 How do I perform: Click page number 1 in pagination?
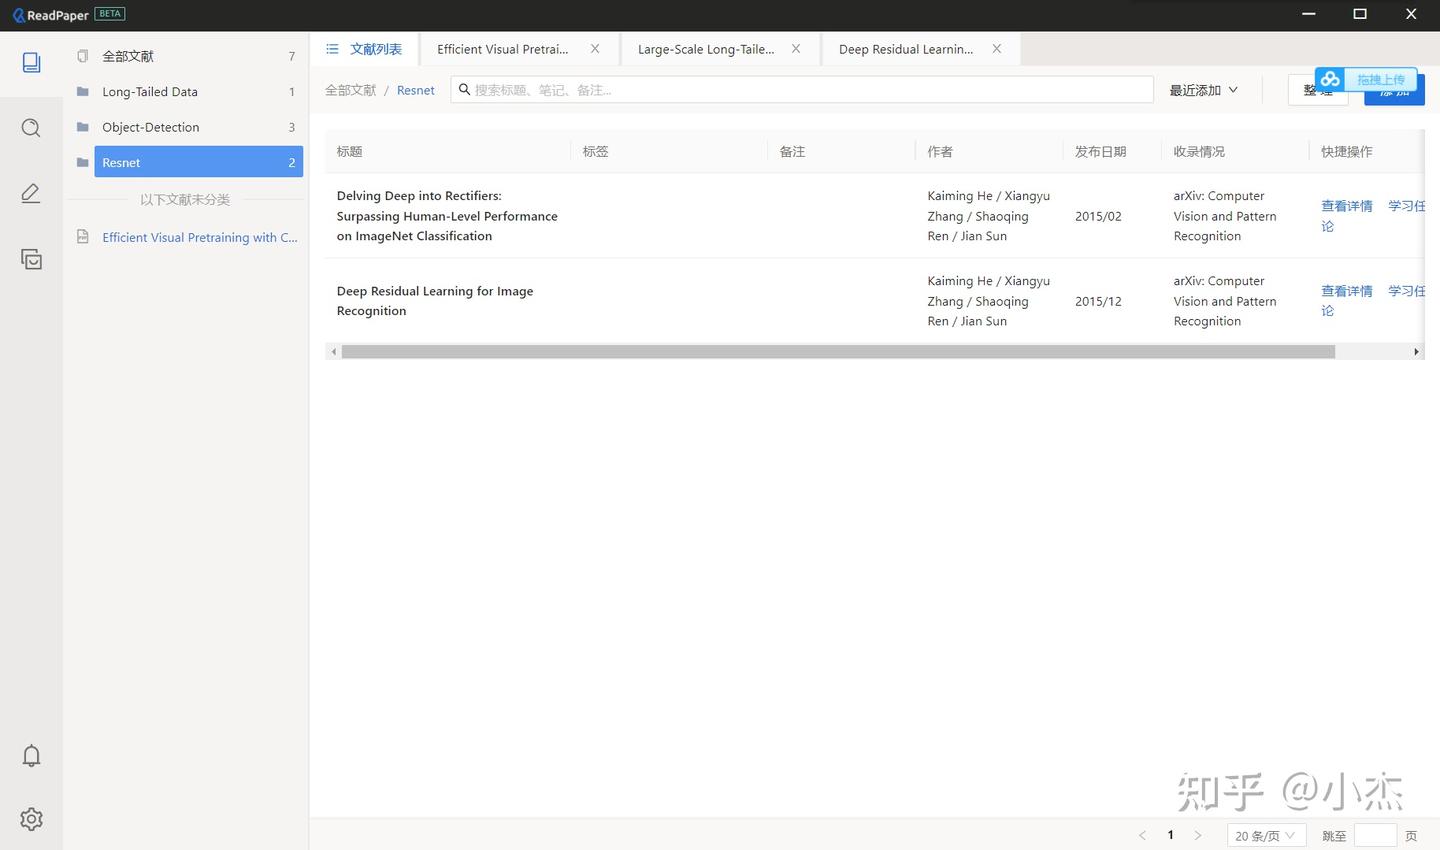(x=1170, y=835)
